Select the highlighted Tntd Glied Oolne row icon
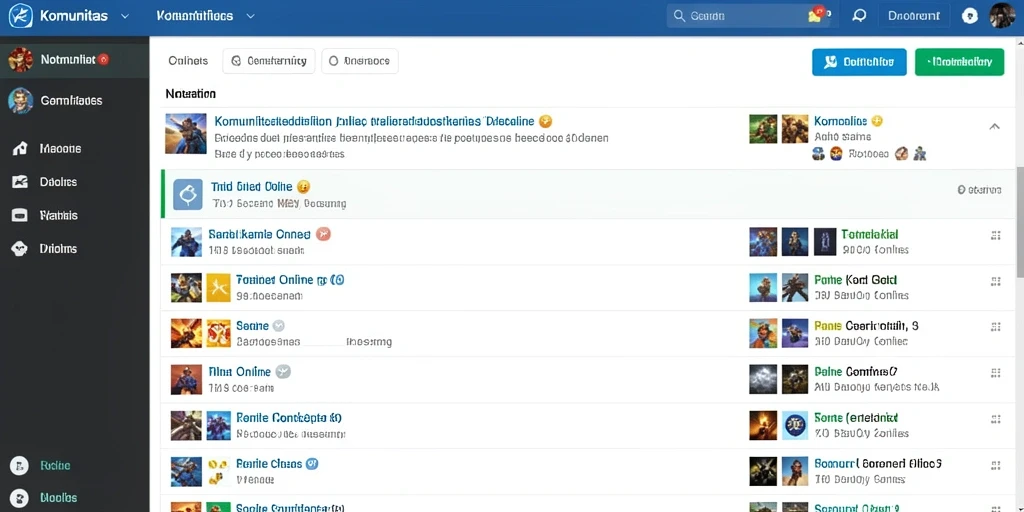The image size is (1024, 512). (x=188, y=195)
